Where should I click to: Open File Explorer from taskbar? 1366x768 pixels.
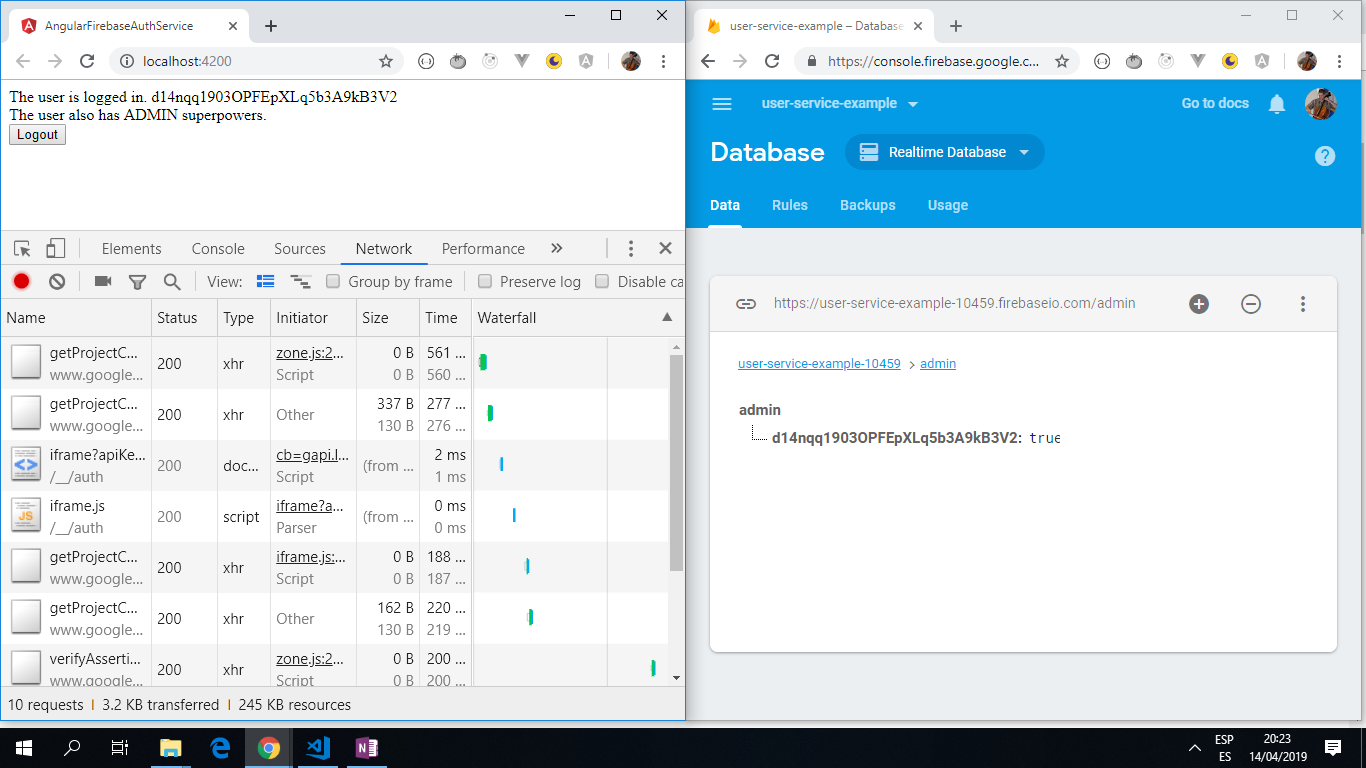171,748
